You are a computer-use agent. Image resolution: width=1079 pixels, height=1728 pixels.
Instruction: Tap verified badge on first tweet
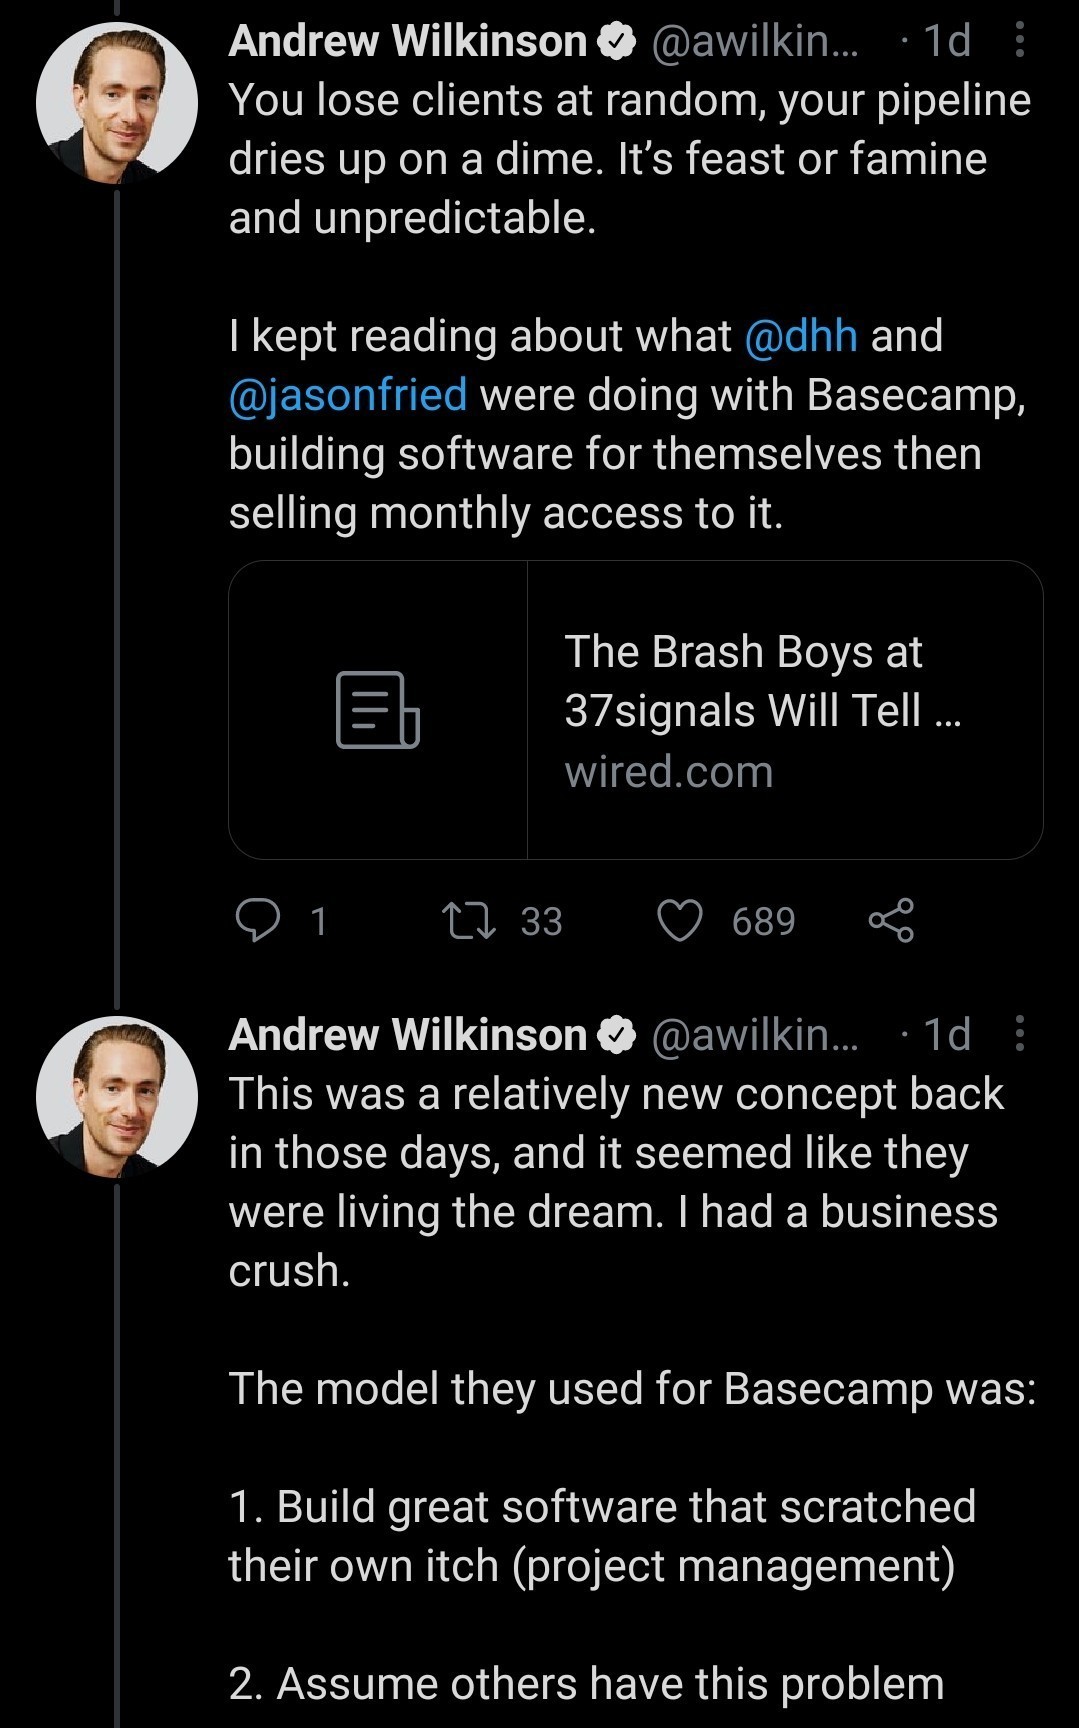point(617,41)
